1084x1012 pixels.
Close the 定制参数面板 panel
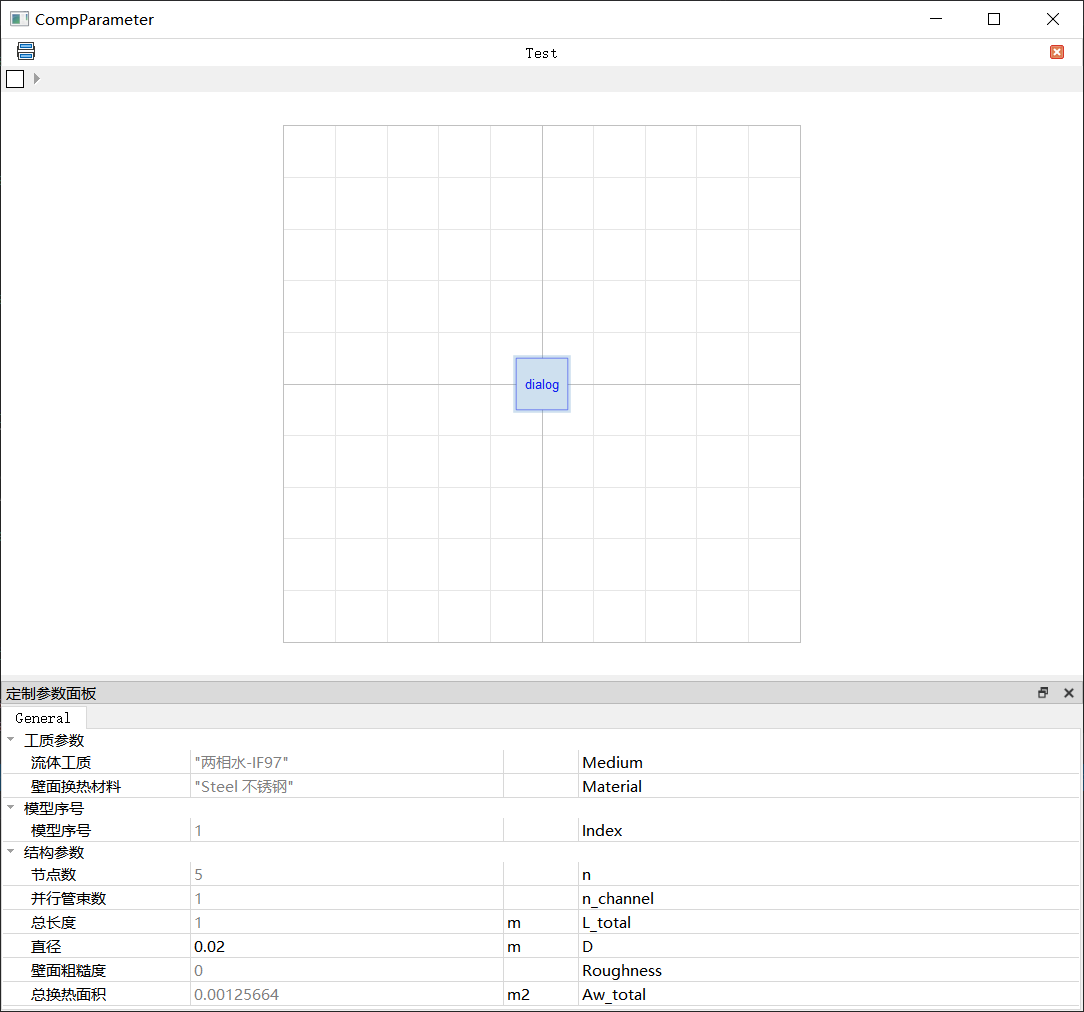click(1068, 693)
